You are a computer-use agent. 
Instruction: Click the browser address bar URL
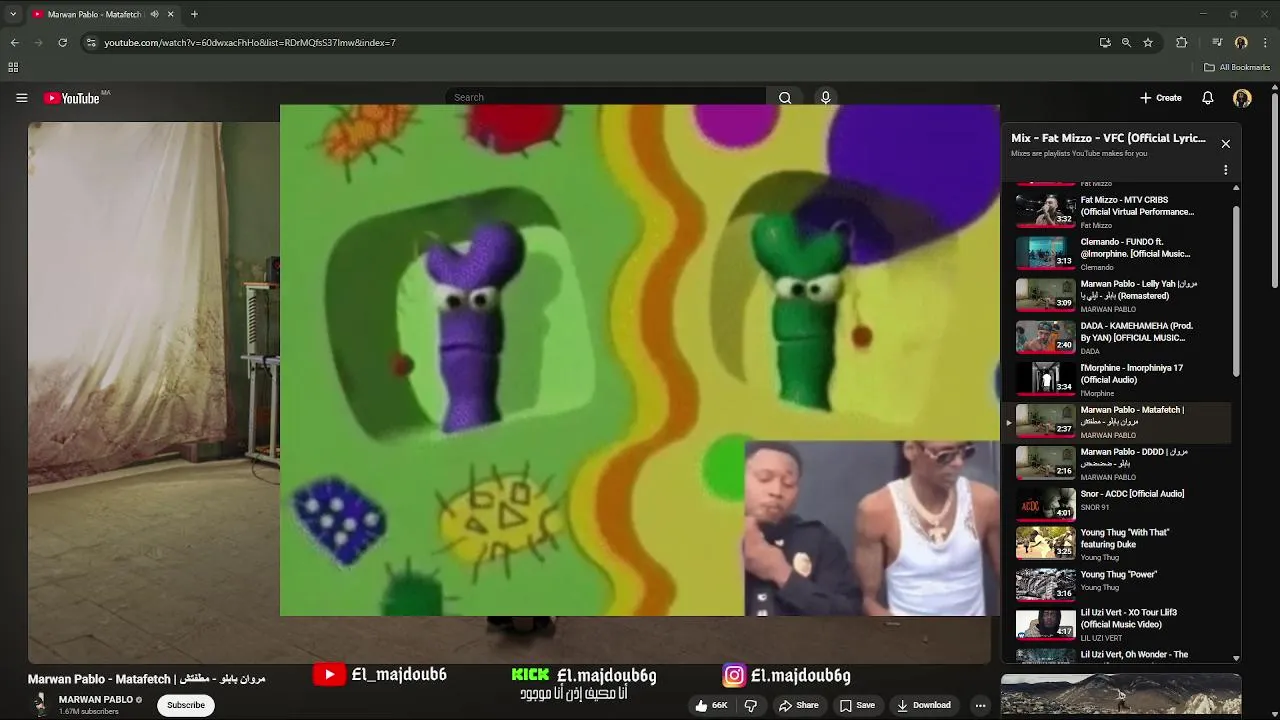[x=250, y=43]
